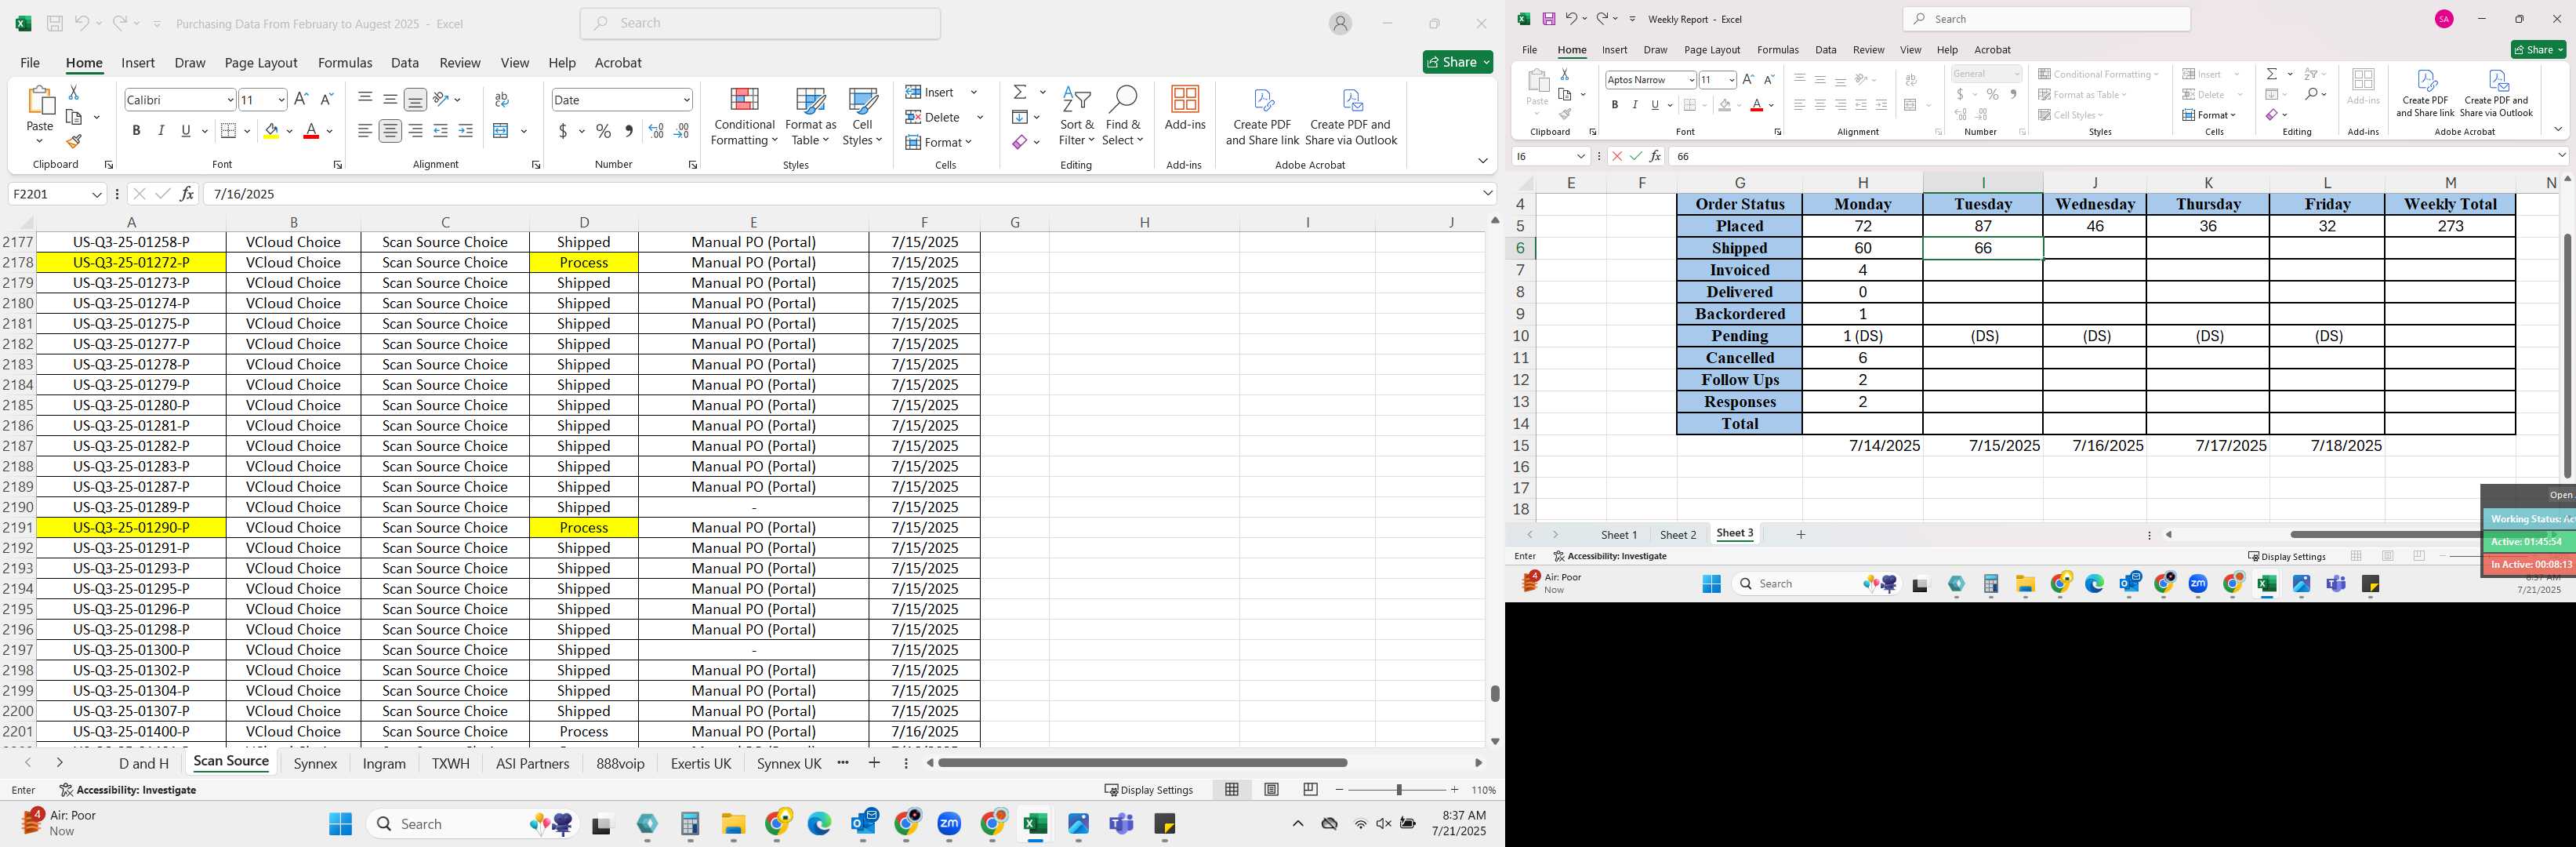Cancel entry with red X in Weekly Report
The image size is (2576, 847).
click(x=1617, y=156)
